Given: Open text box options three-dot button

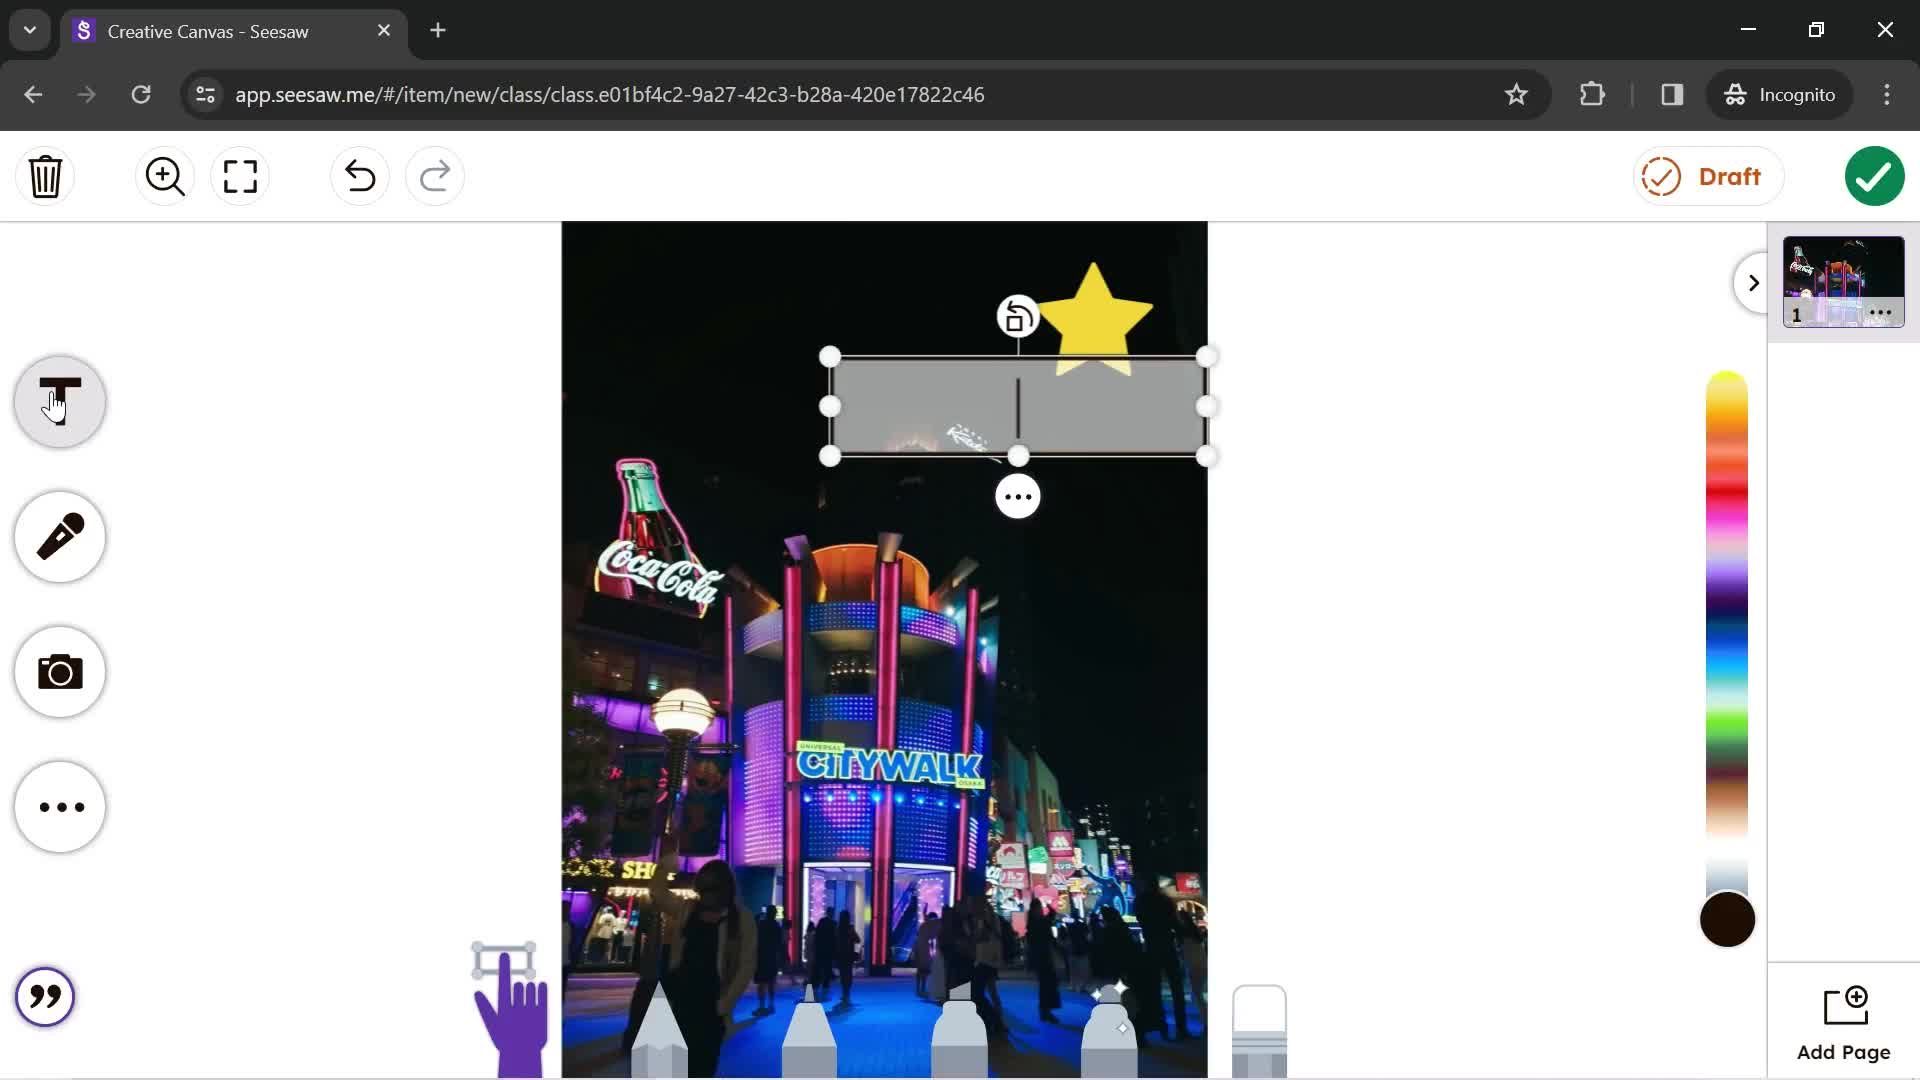Looking at the screenshot, I should click(1018, 497).
